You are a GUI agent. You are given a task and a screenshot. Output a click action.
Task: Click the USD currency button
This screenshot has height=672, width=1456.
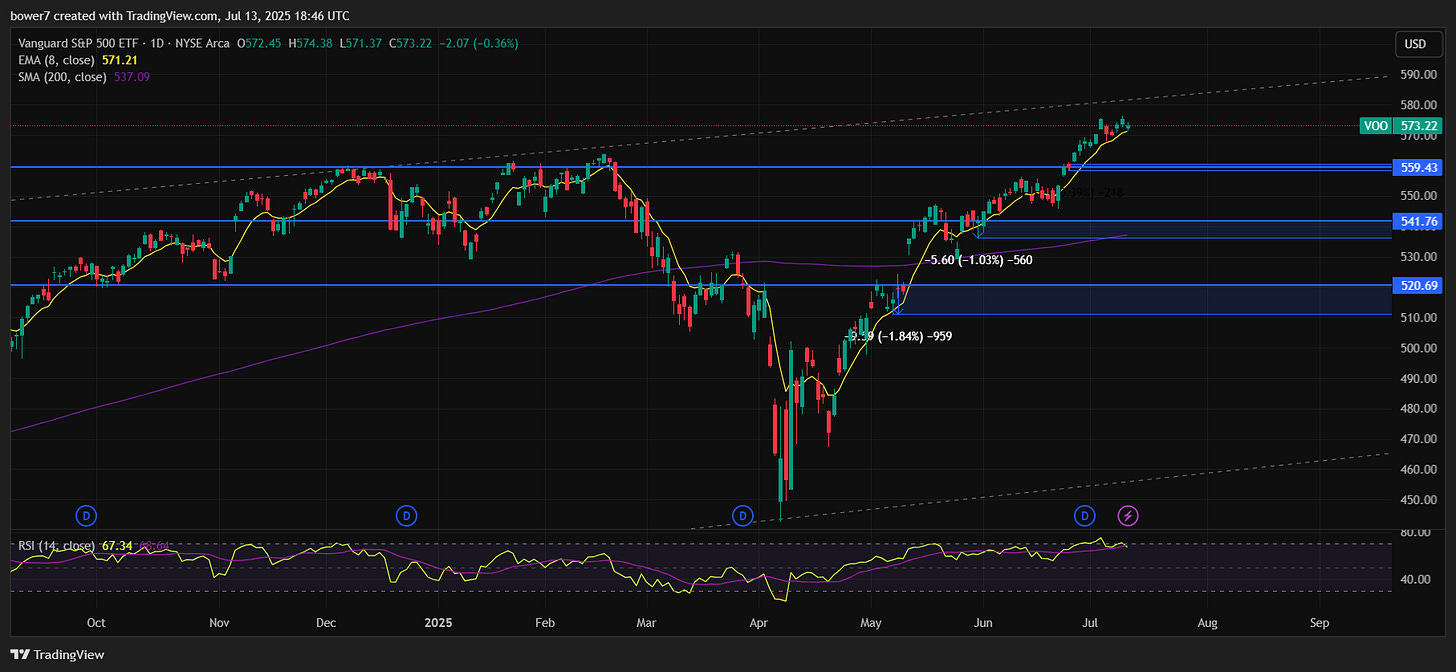1415,44
